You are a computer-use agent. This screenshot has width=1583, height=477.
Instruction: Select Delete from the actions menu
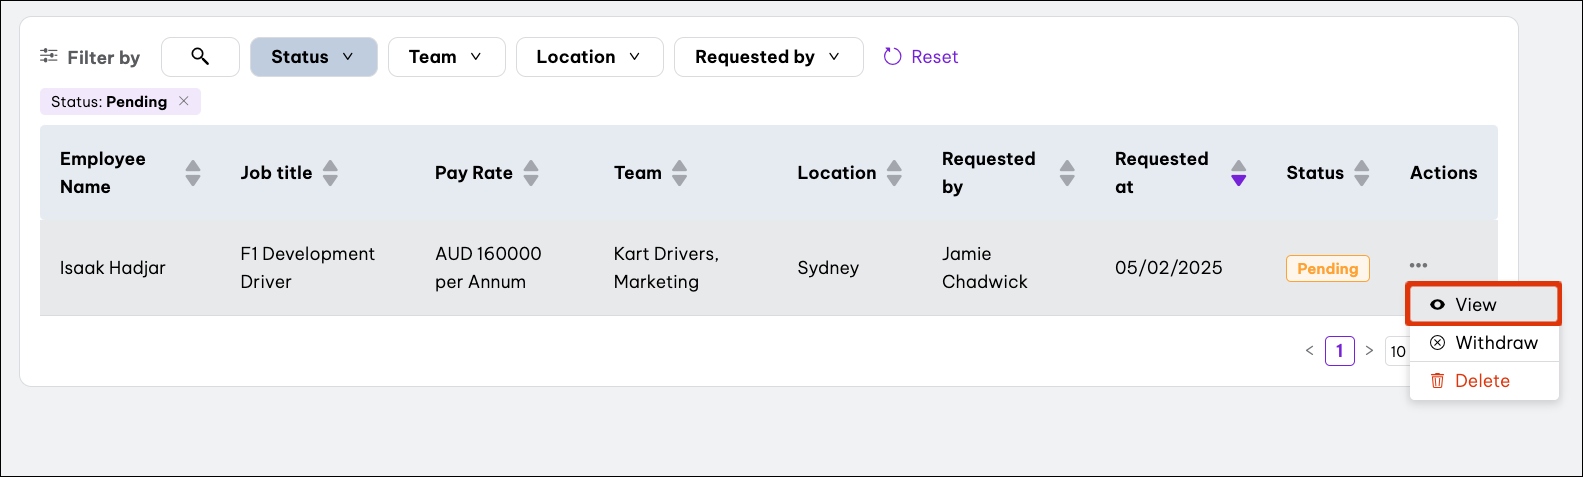coord(1483,381)
